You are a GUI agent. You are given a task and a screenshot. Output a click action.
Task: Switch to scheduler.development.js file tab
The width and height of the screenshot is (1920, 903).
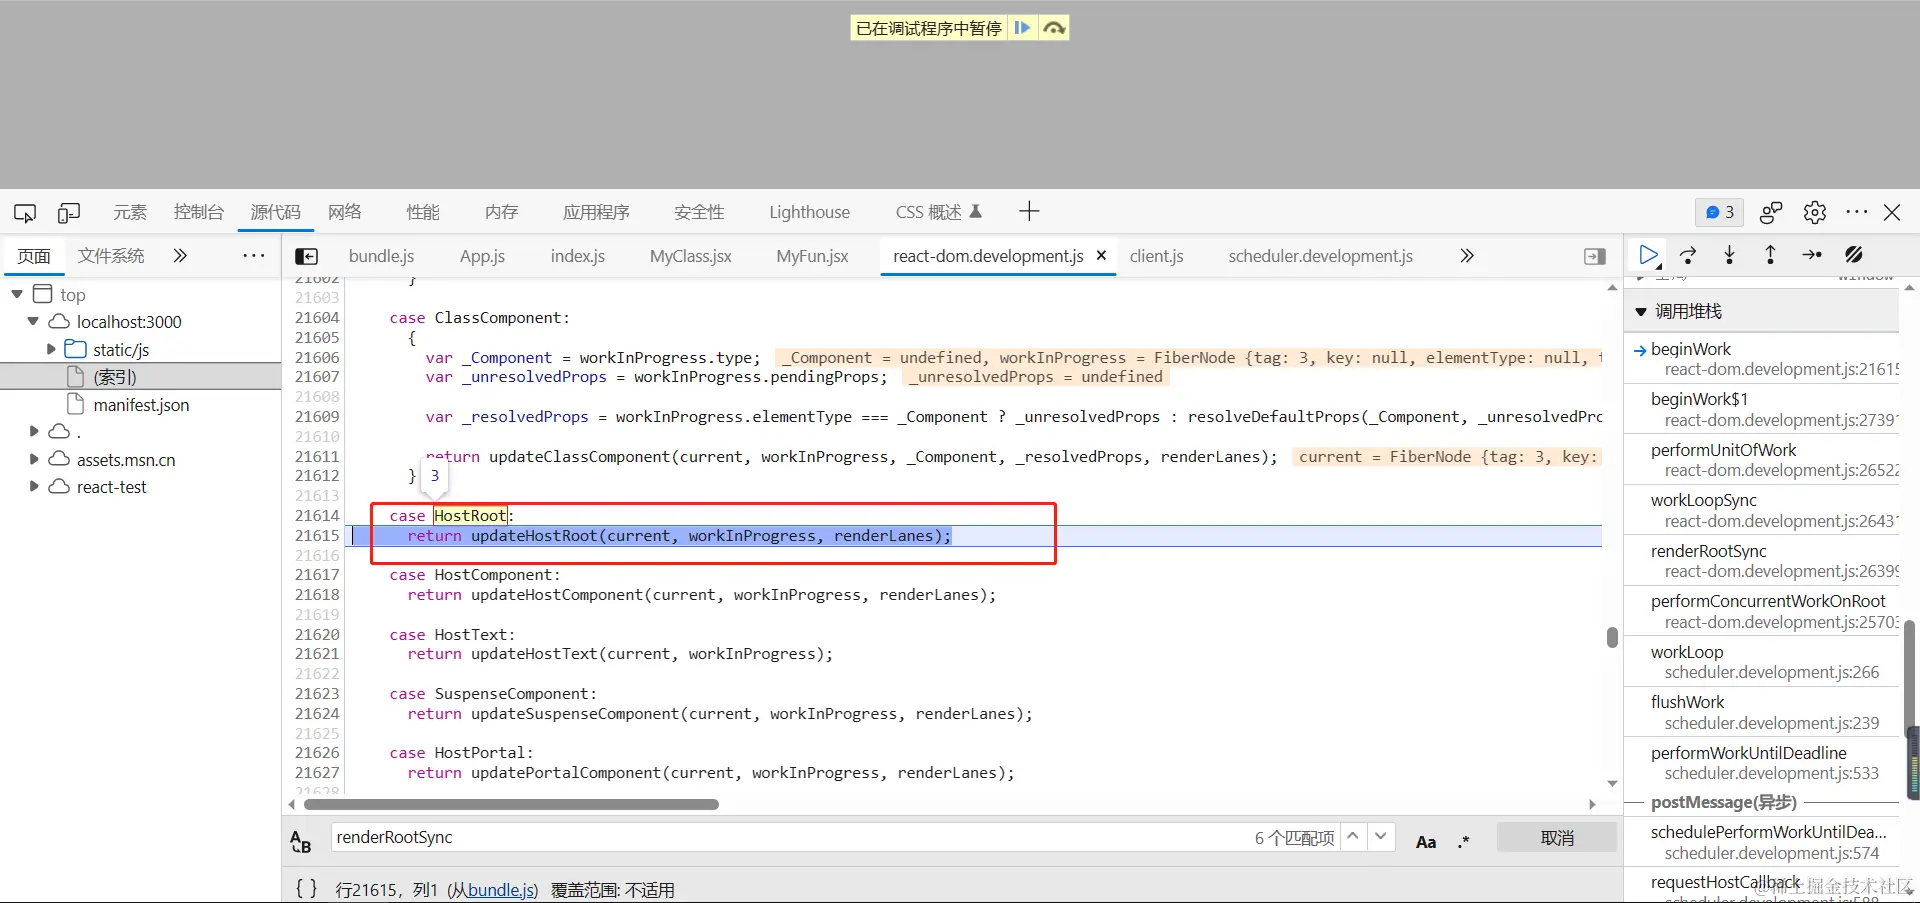pyautogui.click(x=1321, y=256)
